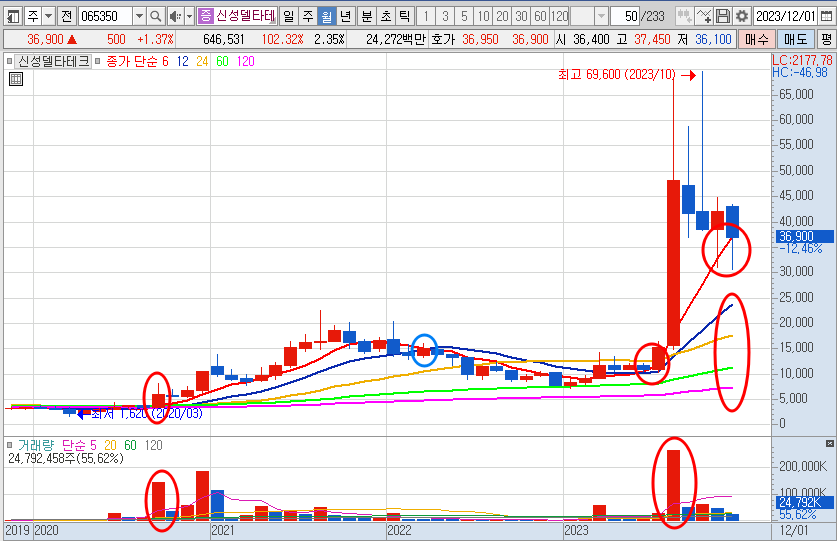Click the trading volume value 646,531
Screen dimensions: 837x541
tap(224, 40)
